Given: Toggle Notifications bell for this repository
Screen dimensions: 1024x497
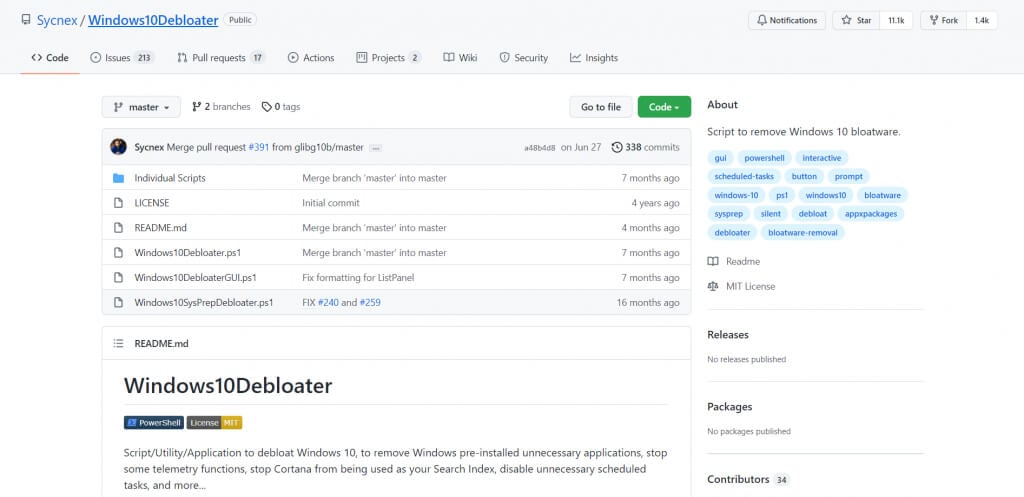Looking at the screenshot, I should [x=787, y=20].
